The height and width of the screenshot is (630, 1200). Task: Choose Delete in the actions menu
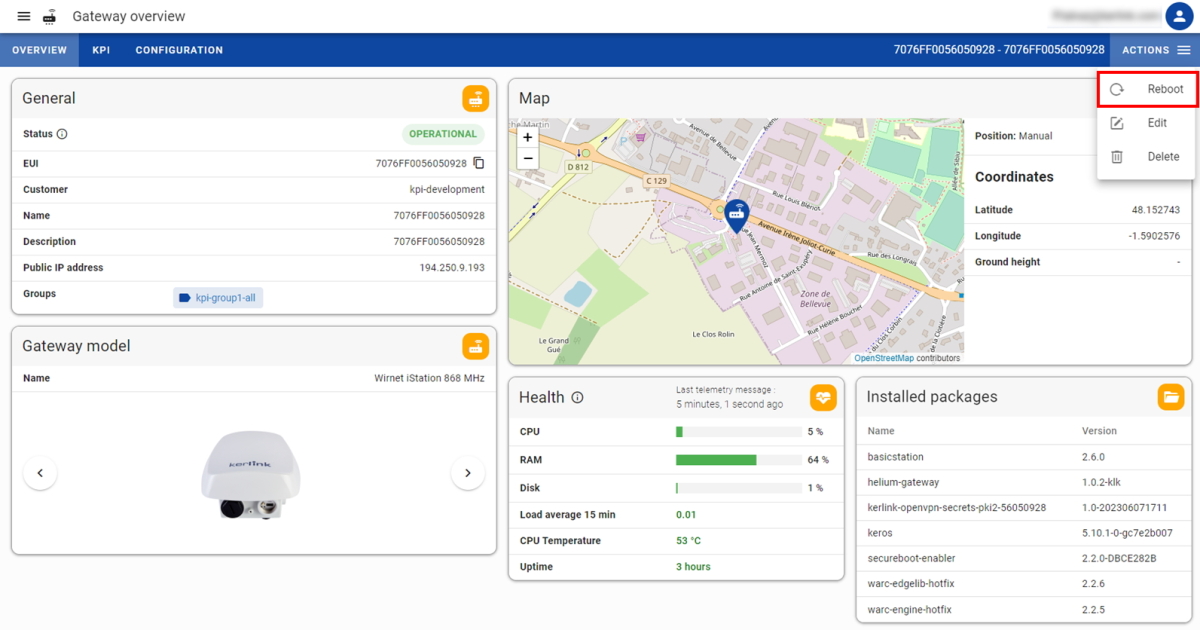coord(1146,157)
